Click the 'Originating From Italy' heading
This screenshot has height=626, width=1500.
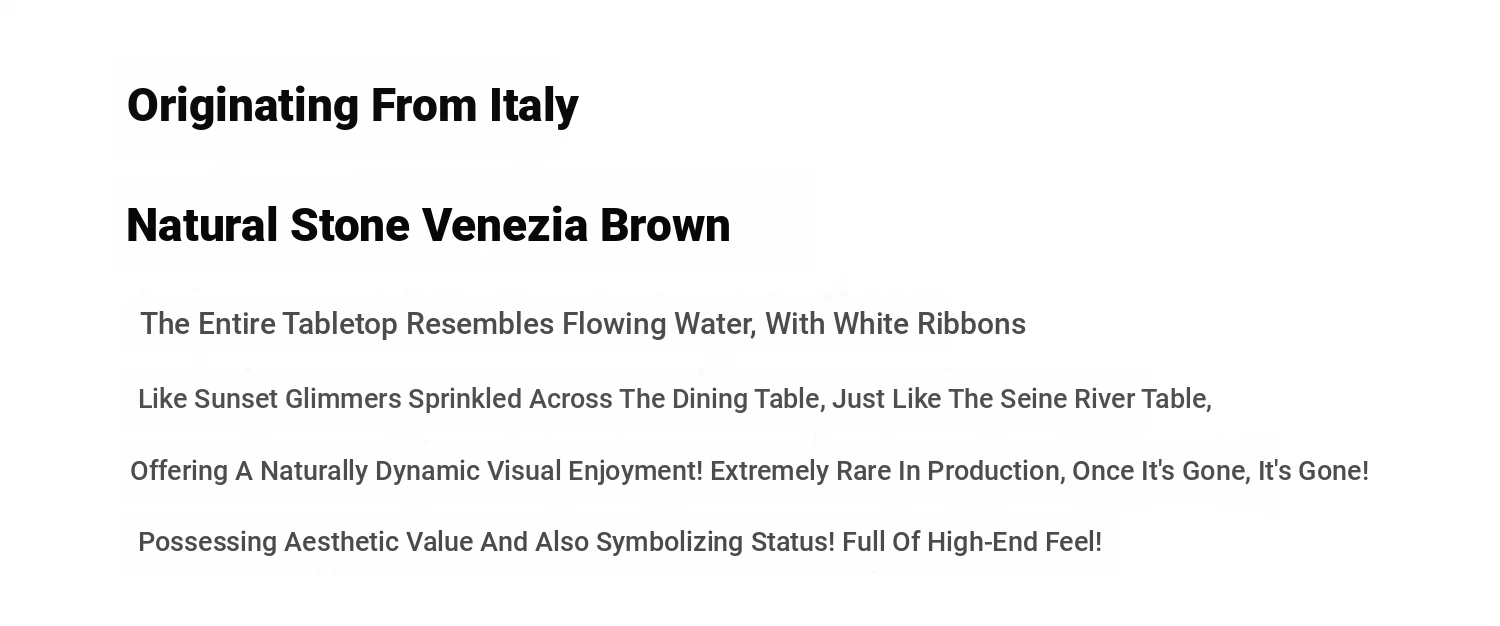(x=353, y=106)
